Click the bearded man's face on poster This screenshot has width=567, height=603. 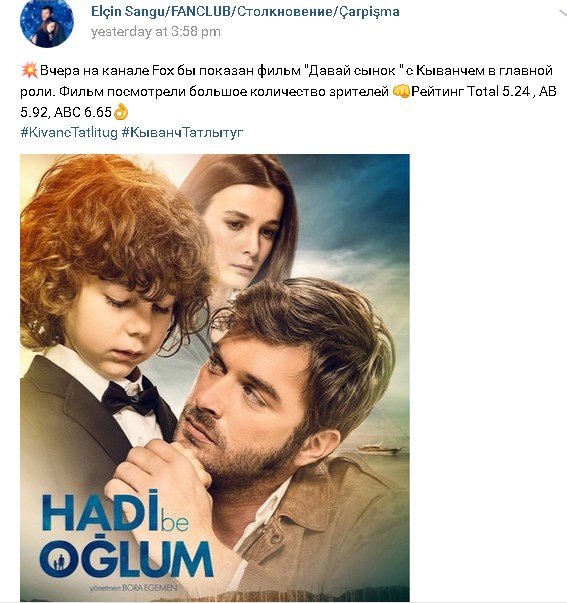pos(242,413)
